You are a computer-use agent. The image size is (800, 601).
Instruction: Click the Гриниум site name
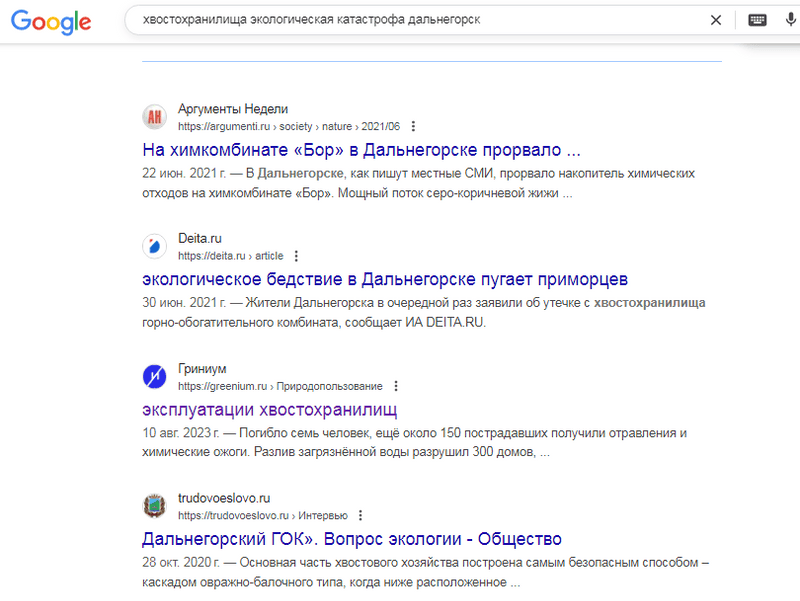202,369
